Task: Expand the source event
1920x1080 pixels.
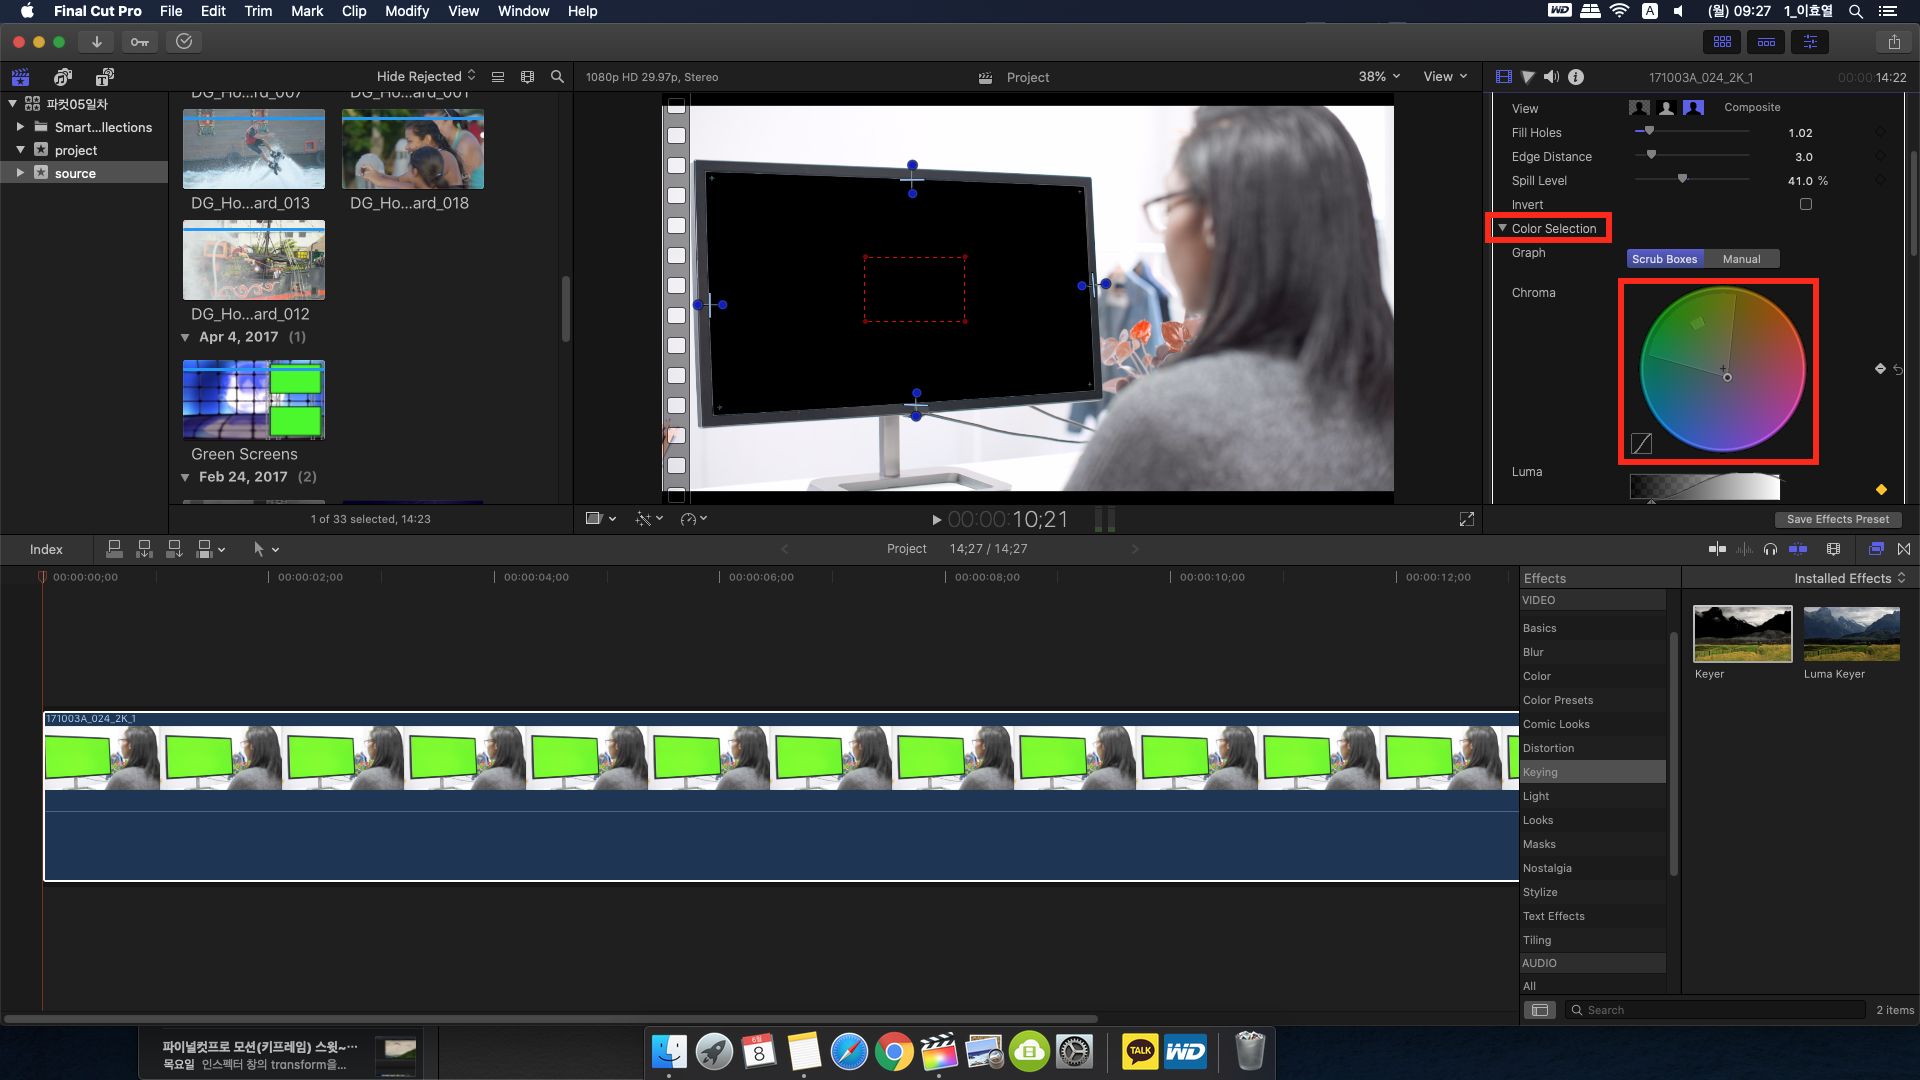Action: (20, 173)
